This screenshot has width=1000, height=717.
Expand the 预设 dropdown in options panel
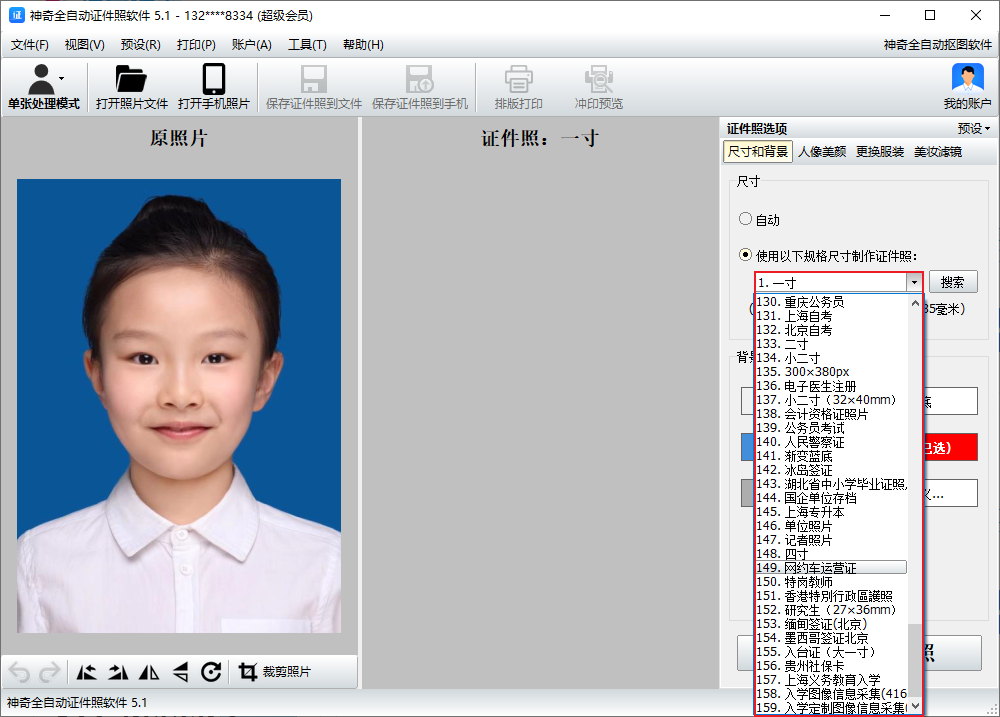[973, 128]
